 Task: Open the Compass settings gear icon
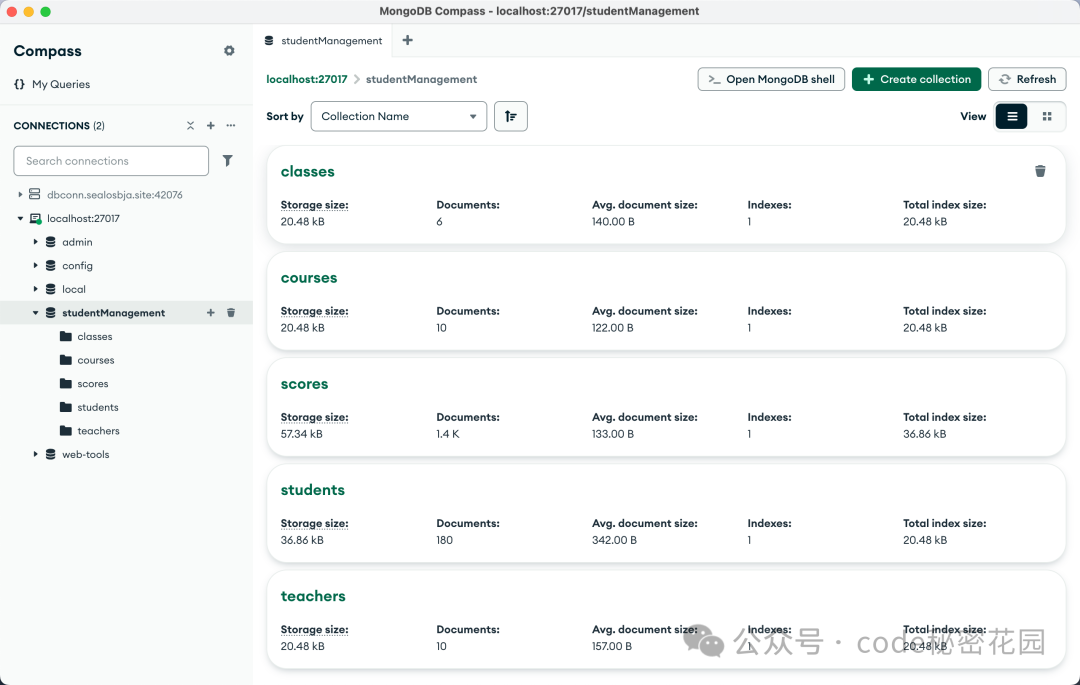[228, 50]
